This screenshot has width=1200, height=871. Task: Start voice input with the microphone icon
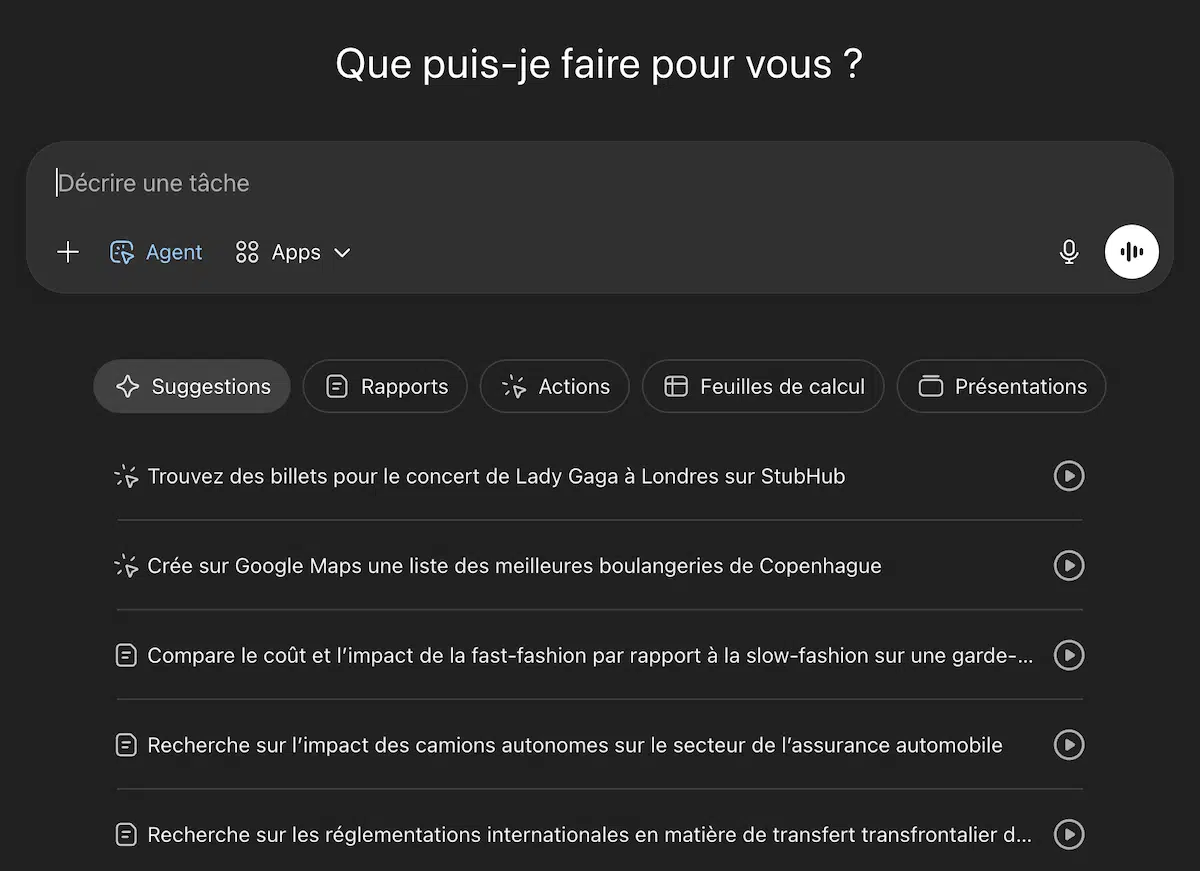pyautogui.click(x=1068, y=252)
